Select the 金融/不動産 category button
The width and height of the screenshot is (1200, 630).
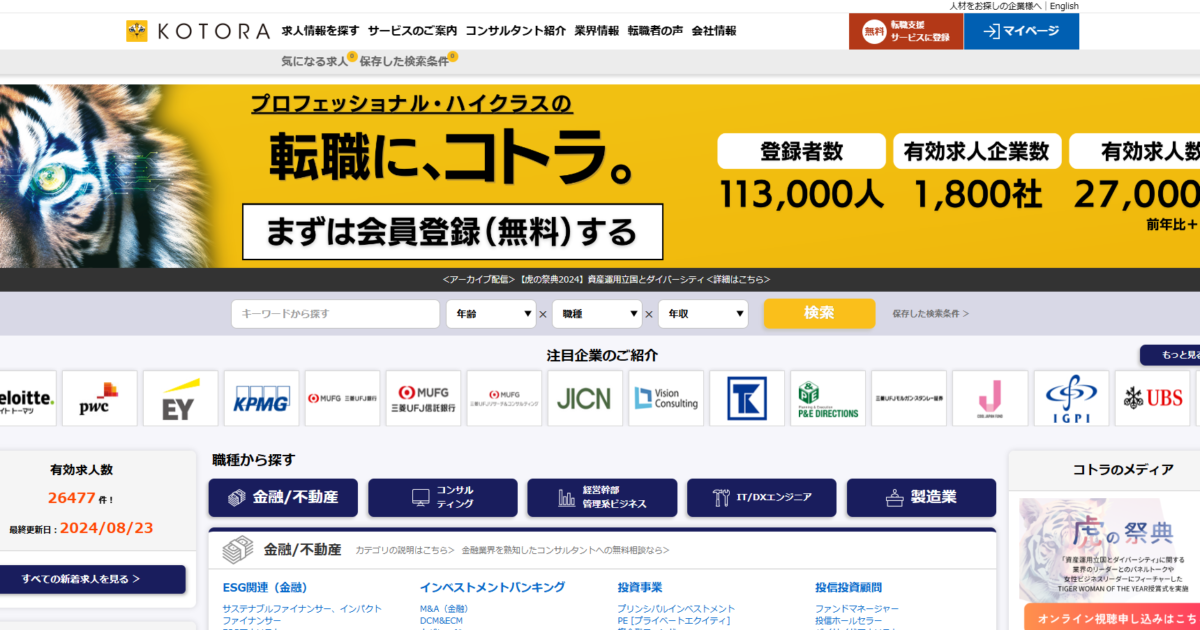tap(283, 497)
